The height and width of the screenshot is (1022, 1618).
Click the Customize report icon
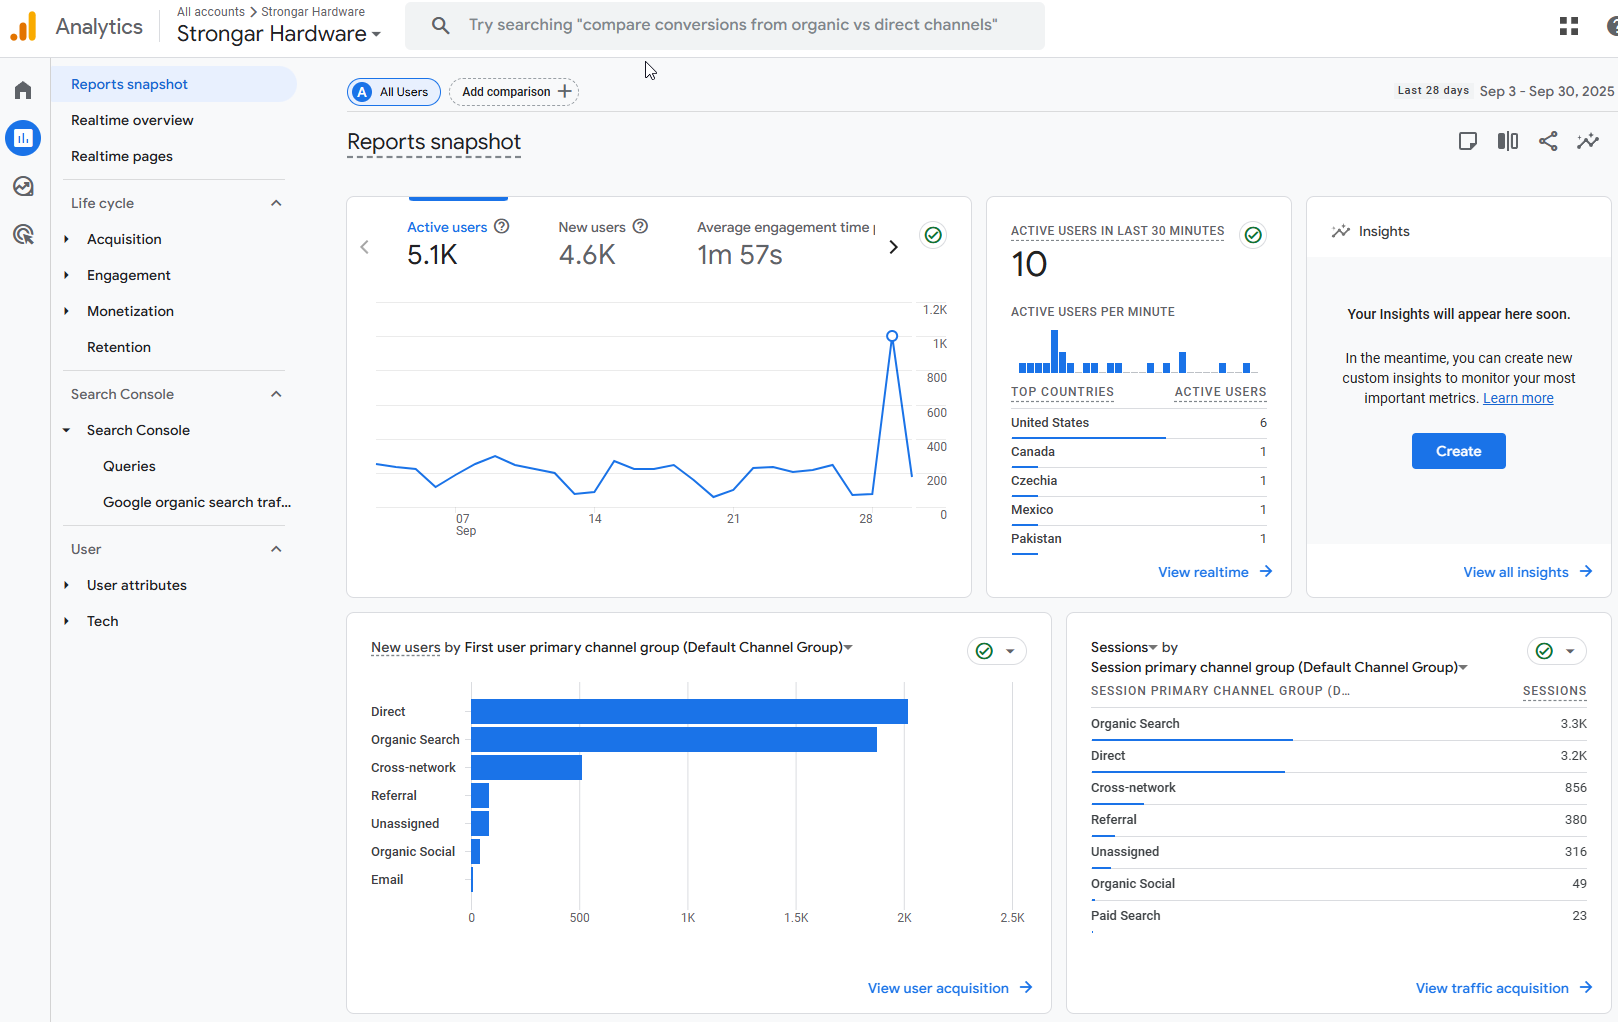click(x=1467, y=141)
